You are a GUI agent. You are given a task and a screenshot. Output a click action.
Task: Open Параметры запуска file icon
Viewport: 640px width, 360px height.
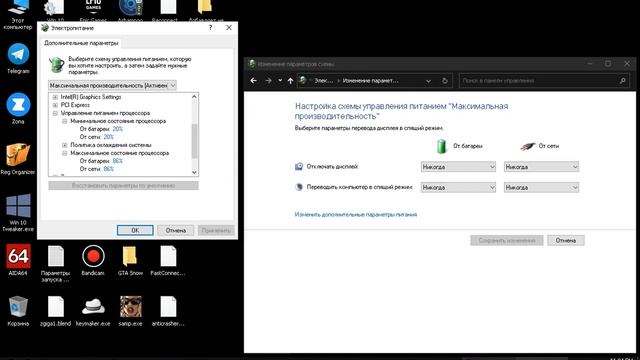point(56,264)
